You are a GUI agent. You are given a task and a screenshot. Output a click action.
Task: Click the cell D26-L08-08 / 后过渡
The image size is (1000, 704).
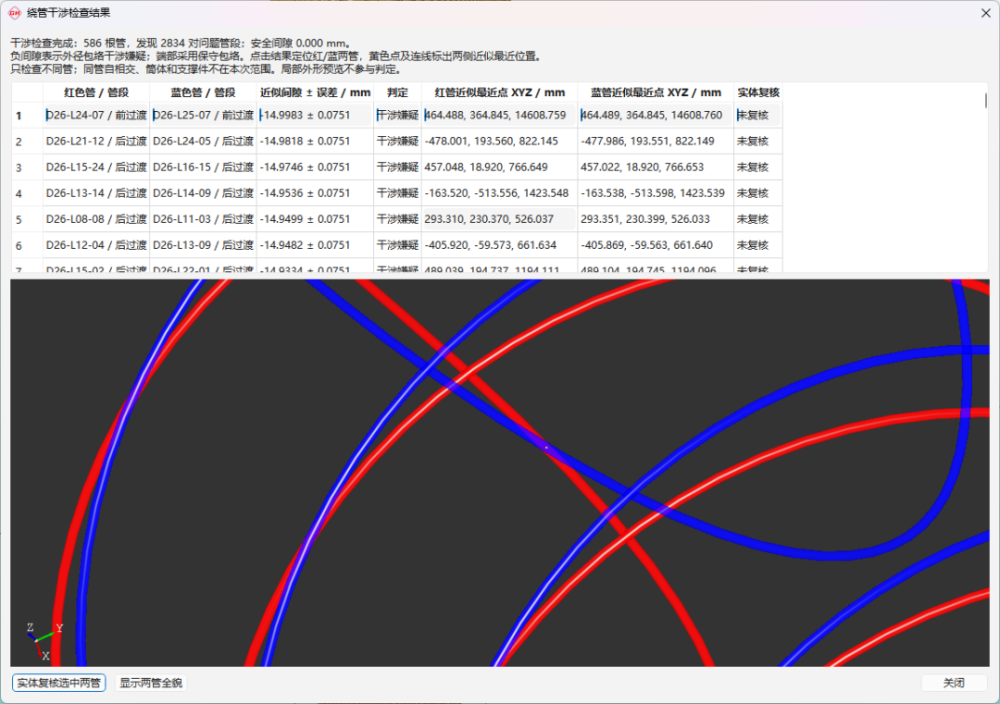pyautogui.click(x=96, y=219)
